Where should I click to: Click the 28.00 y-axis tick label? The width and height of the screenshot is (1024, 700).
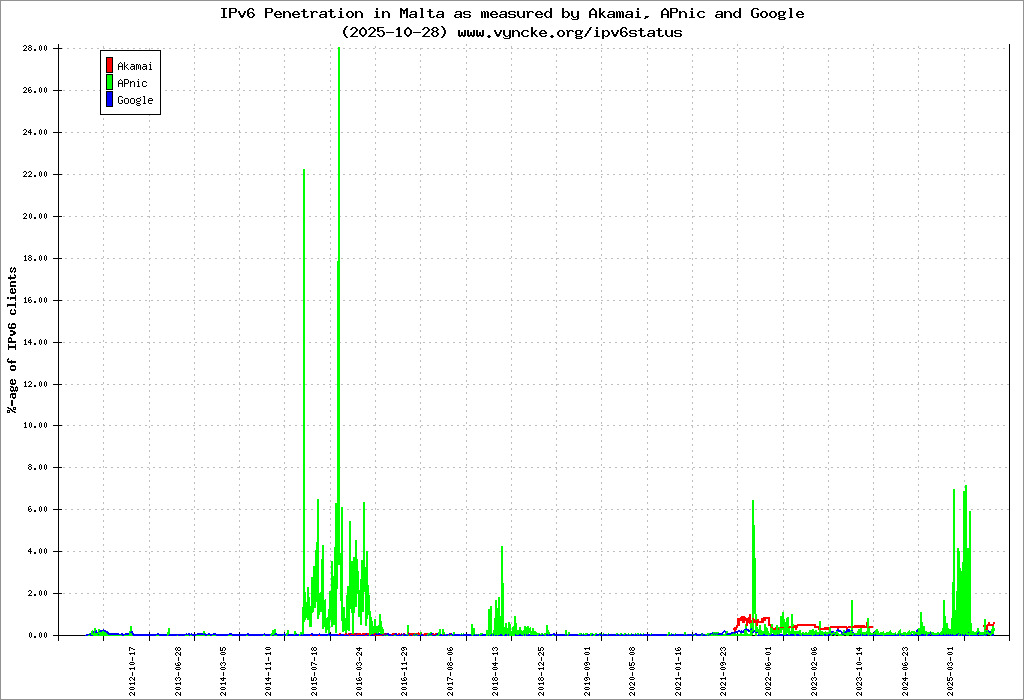point(36,48)
